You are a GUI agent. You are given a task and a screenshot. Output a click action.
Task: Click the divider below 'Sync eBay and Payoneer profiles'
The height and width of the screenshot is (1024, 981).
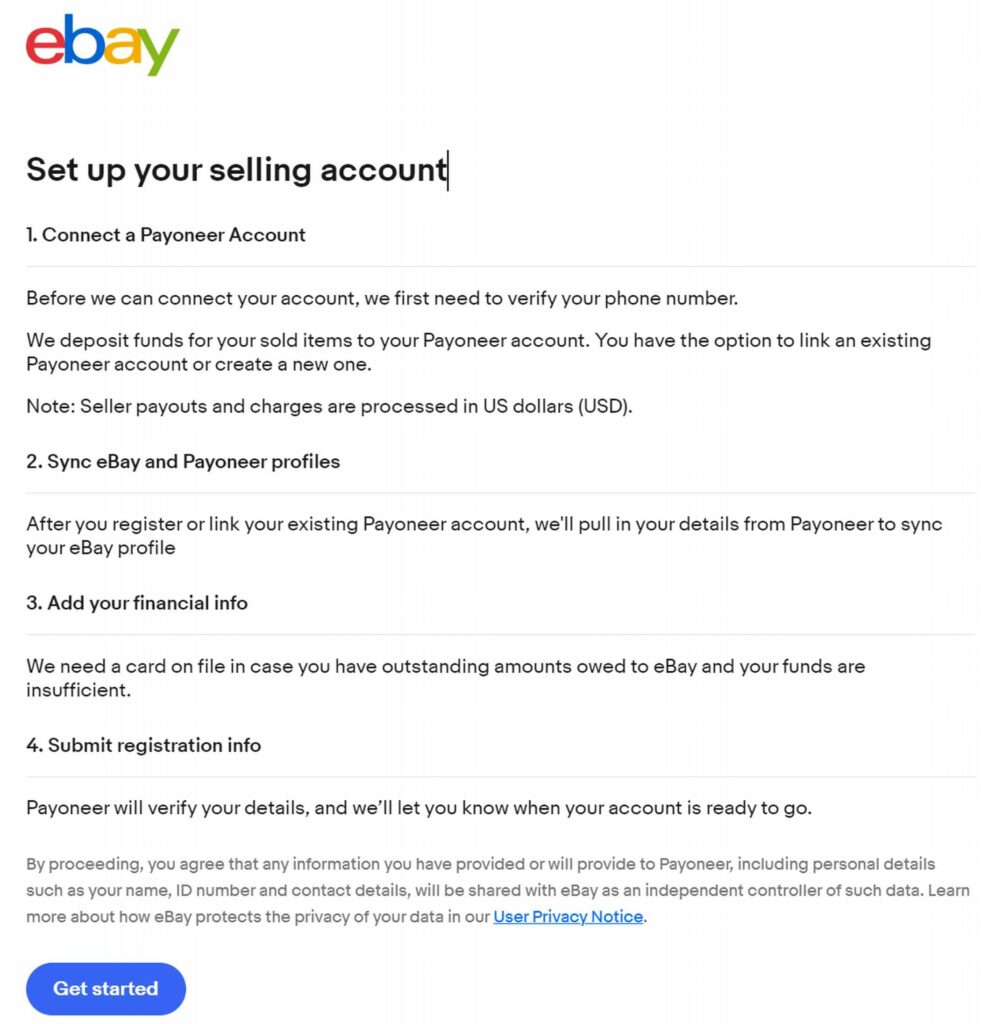click(500, 493)
